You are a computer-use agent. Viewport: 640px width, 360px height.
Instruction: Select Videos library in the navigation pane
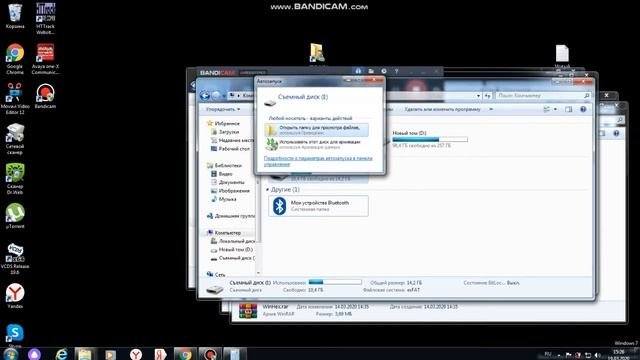[x=222, y=174]
